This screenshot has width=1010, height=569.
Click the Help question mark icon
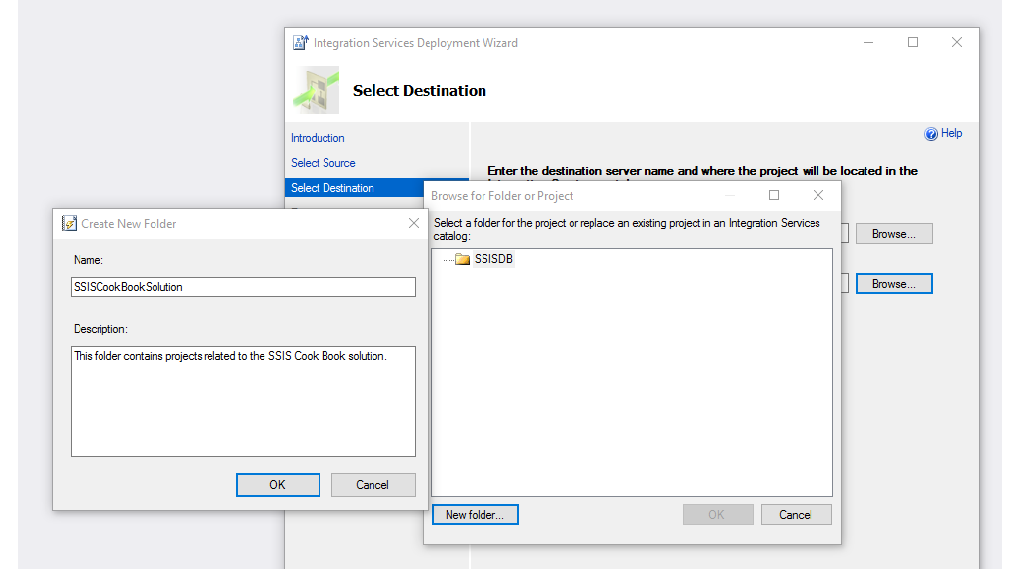(931, 134)
